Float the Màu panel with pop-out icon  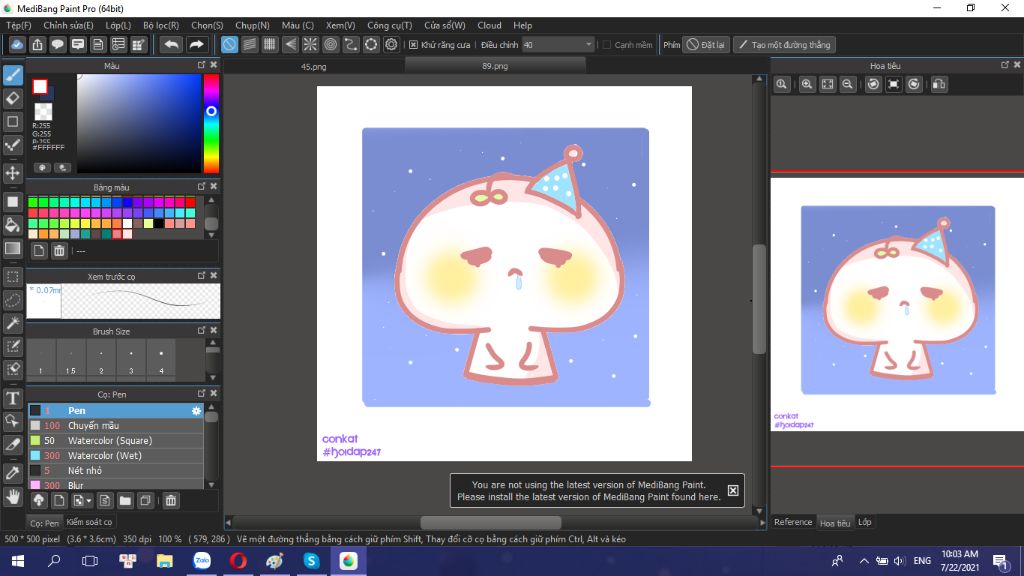[x=201, y=65]
